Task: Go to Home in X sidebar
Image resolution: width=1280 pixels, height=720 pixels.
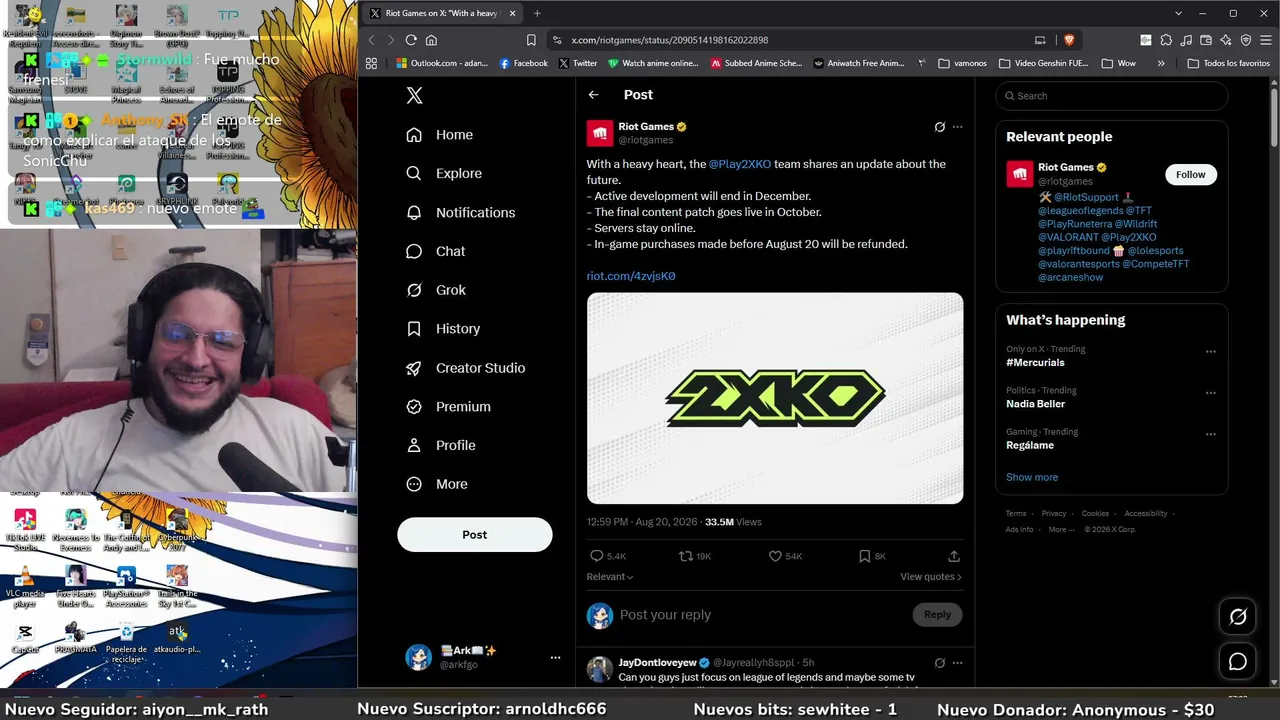Action: (x=439, y=135)
